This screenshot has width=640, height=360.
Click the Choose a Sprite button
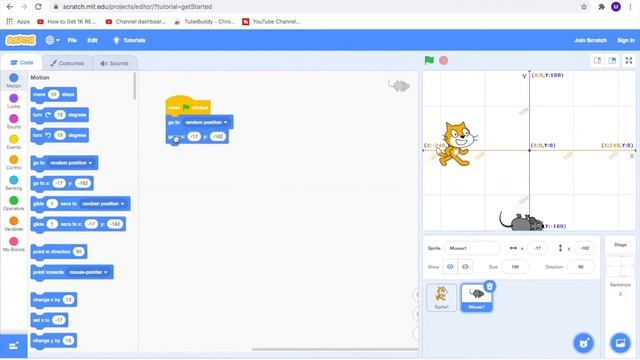click(x=583, y=343)
